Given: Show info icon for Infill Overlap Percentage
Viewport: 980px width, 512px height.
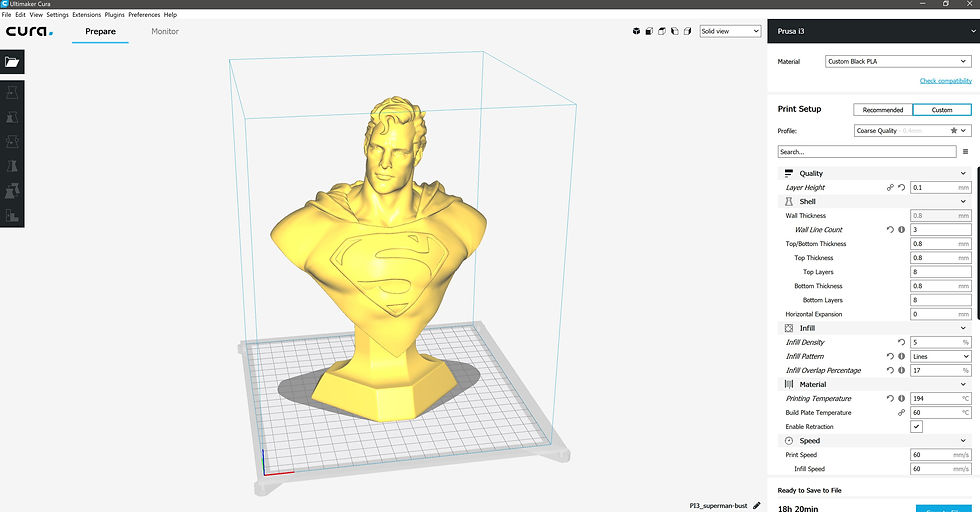Looking at the screenshot, I should 901,370.
